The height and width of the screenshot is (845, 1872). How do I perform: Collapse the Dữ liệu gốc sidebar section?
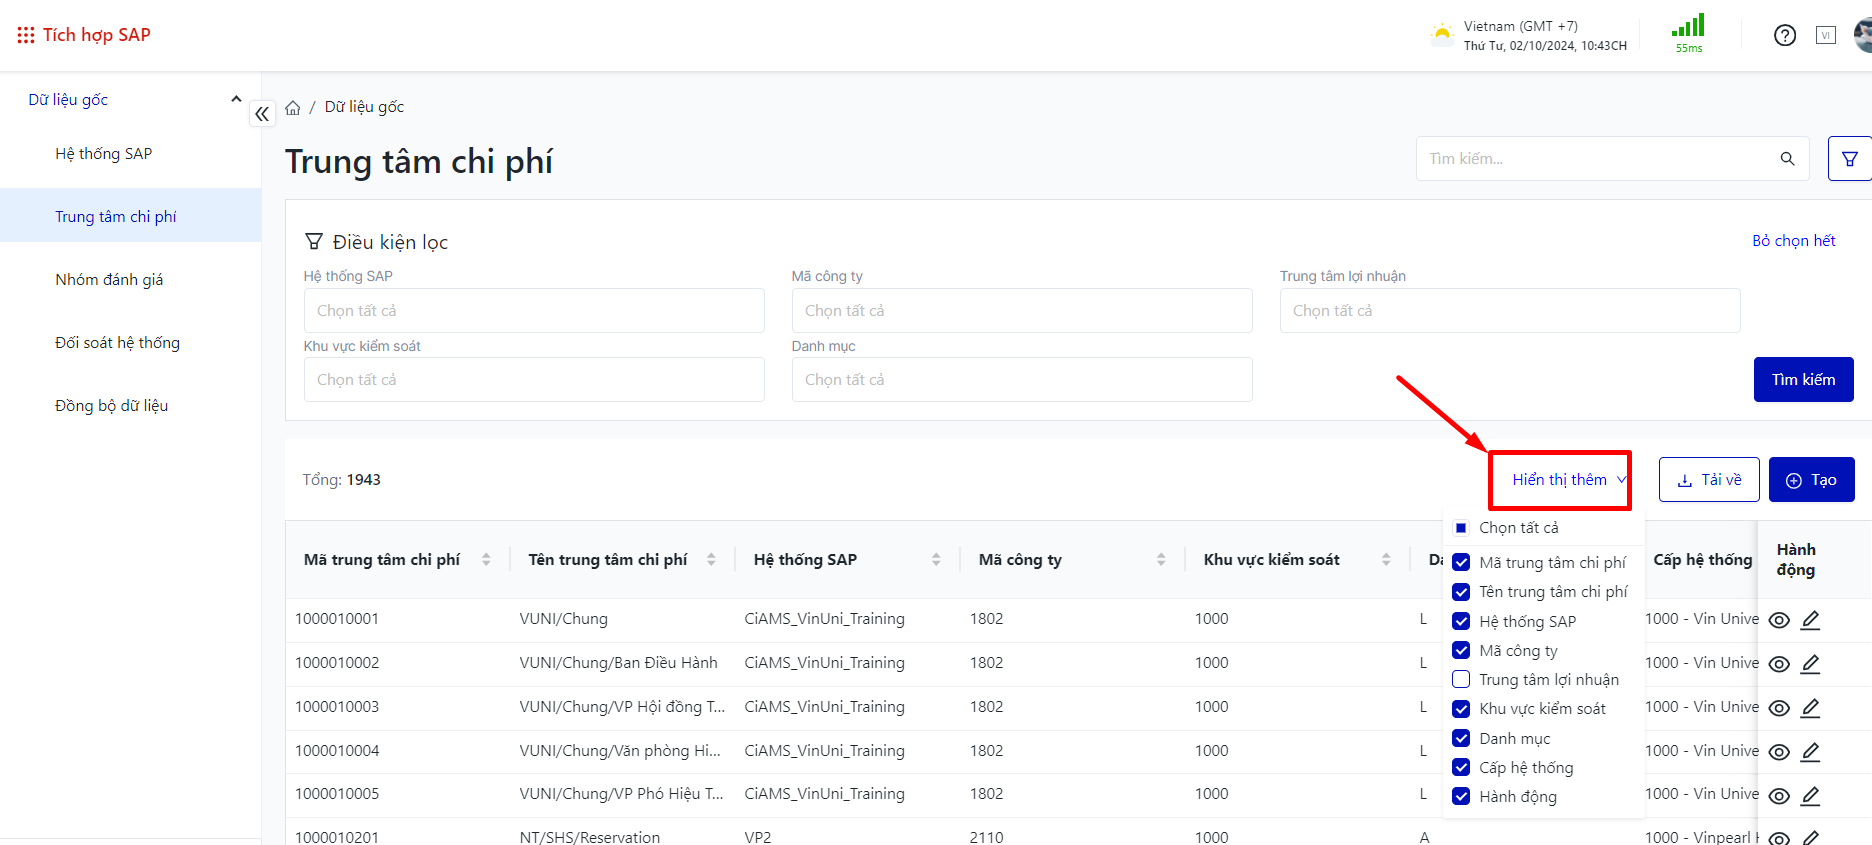click(x=236, y=99)
